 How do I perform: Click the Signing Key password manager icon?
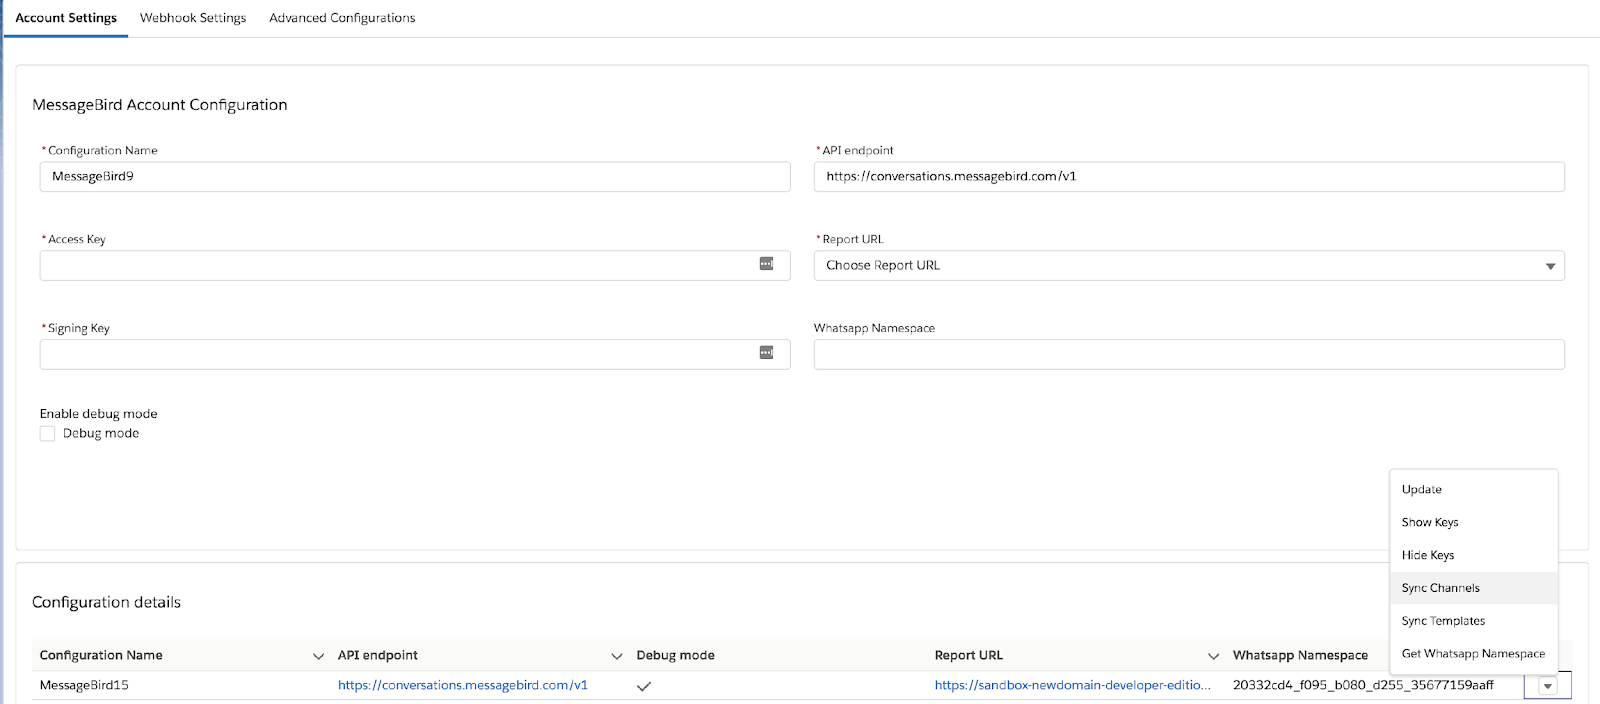click(766, 353)
